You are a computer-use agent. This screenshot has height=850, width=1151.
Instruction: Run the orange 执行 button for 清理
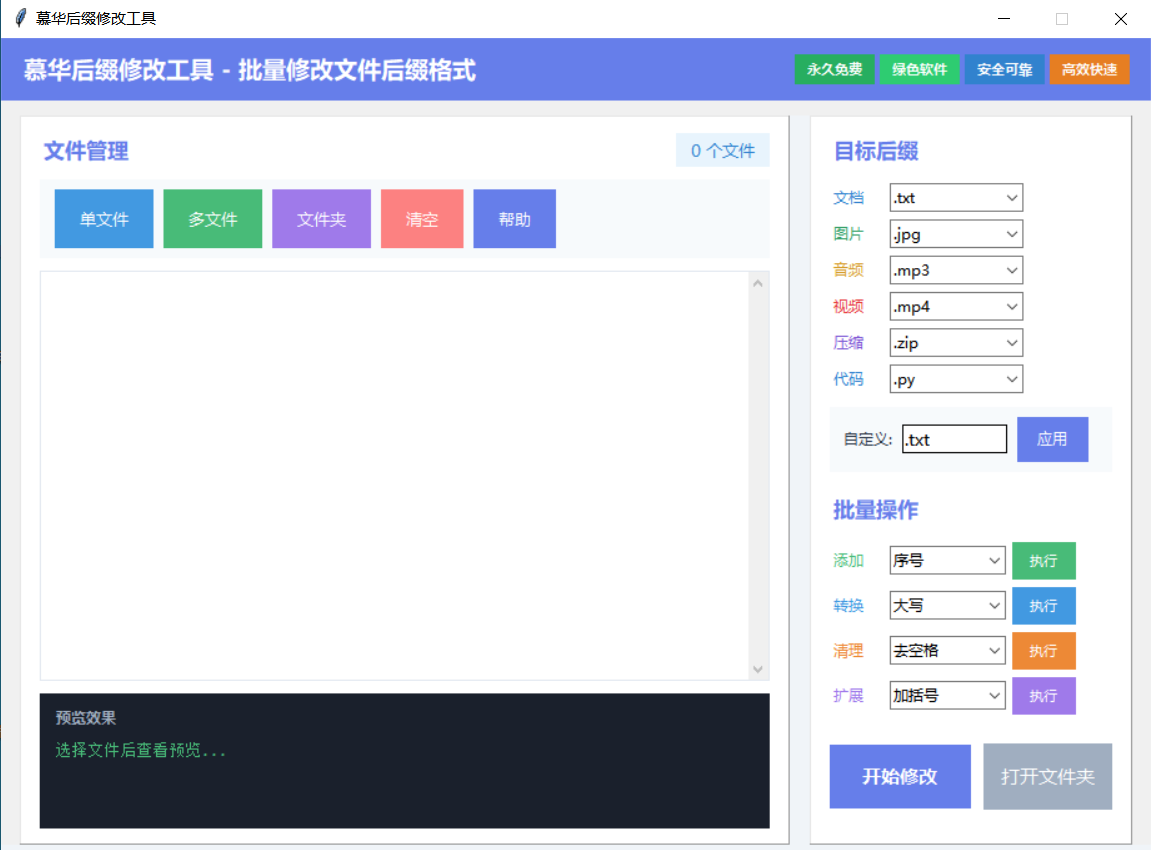coord(1043,650)
